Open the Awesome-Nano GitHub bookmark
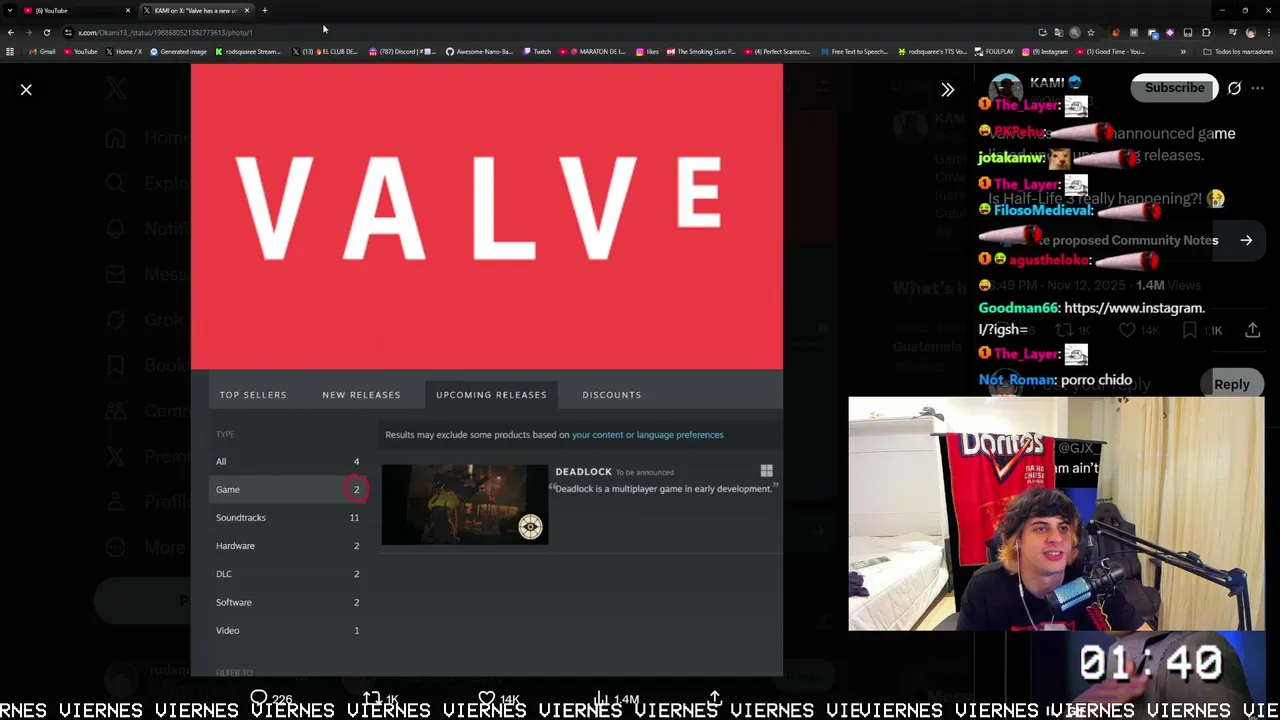This screenshot has width=1280, height=720. [x=478, y=51]
